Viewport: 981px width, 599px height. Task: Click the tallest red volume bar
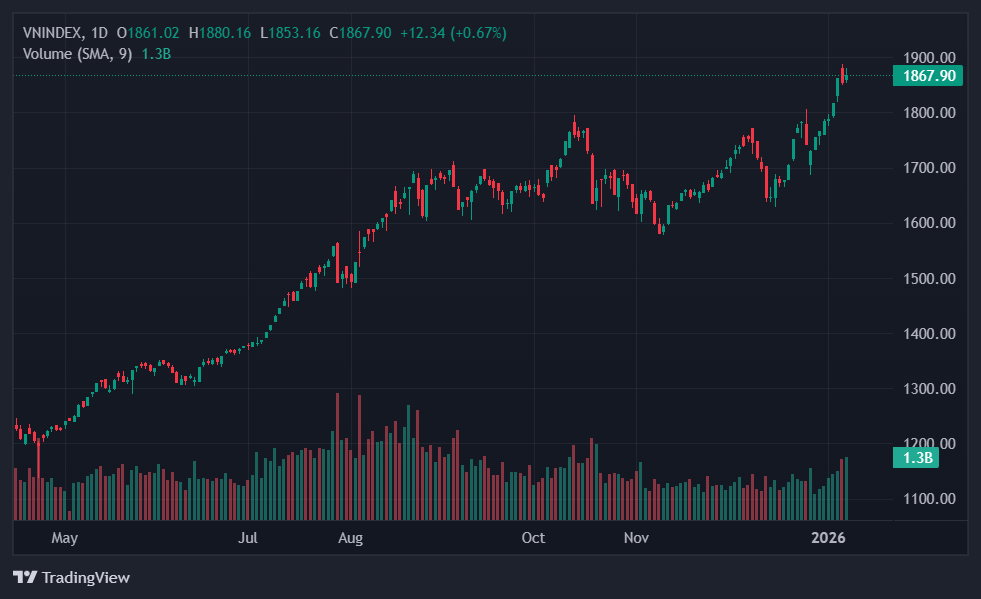click(337, 456)
